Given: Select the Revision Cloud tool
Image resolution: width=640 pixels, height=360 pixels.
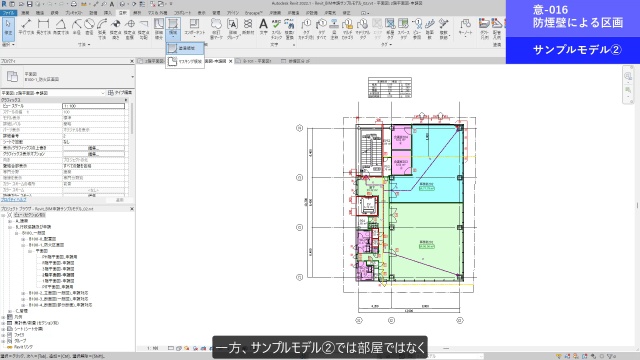Looking at the screenshot, I should tap(216, 29).
